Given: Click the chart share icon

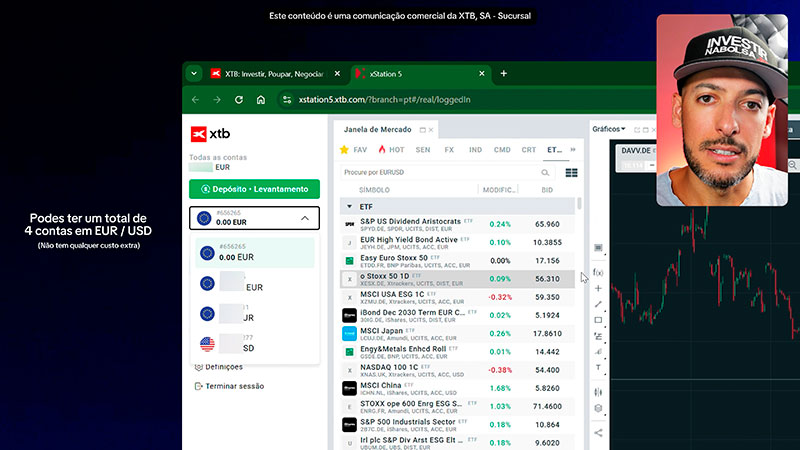Looking at the screenshot, I should click(598, 433).
